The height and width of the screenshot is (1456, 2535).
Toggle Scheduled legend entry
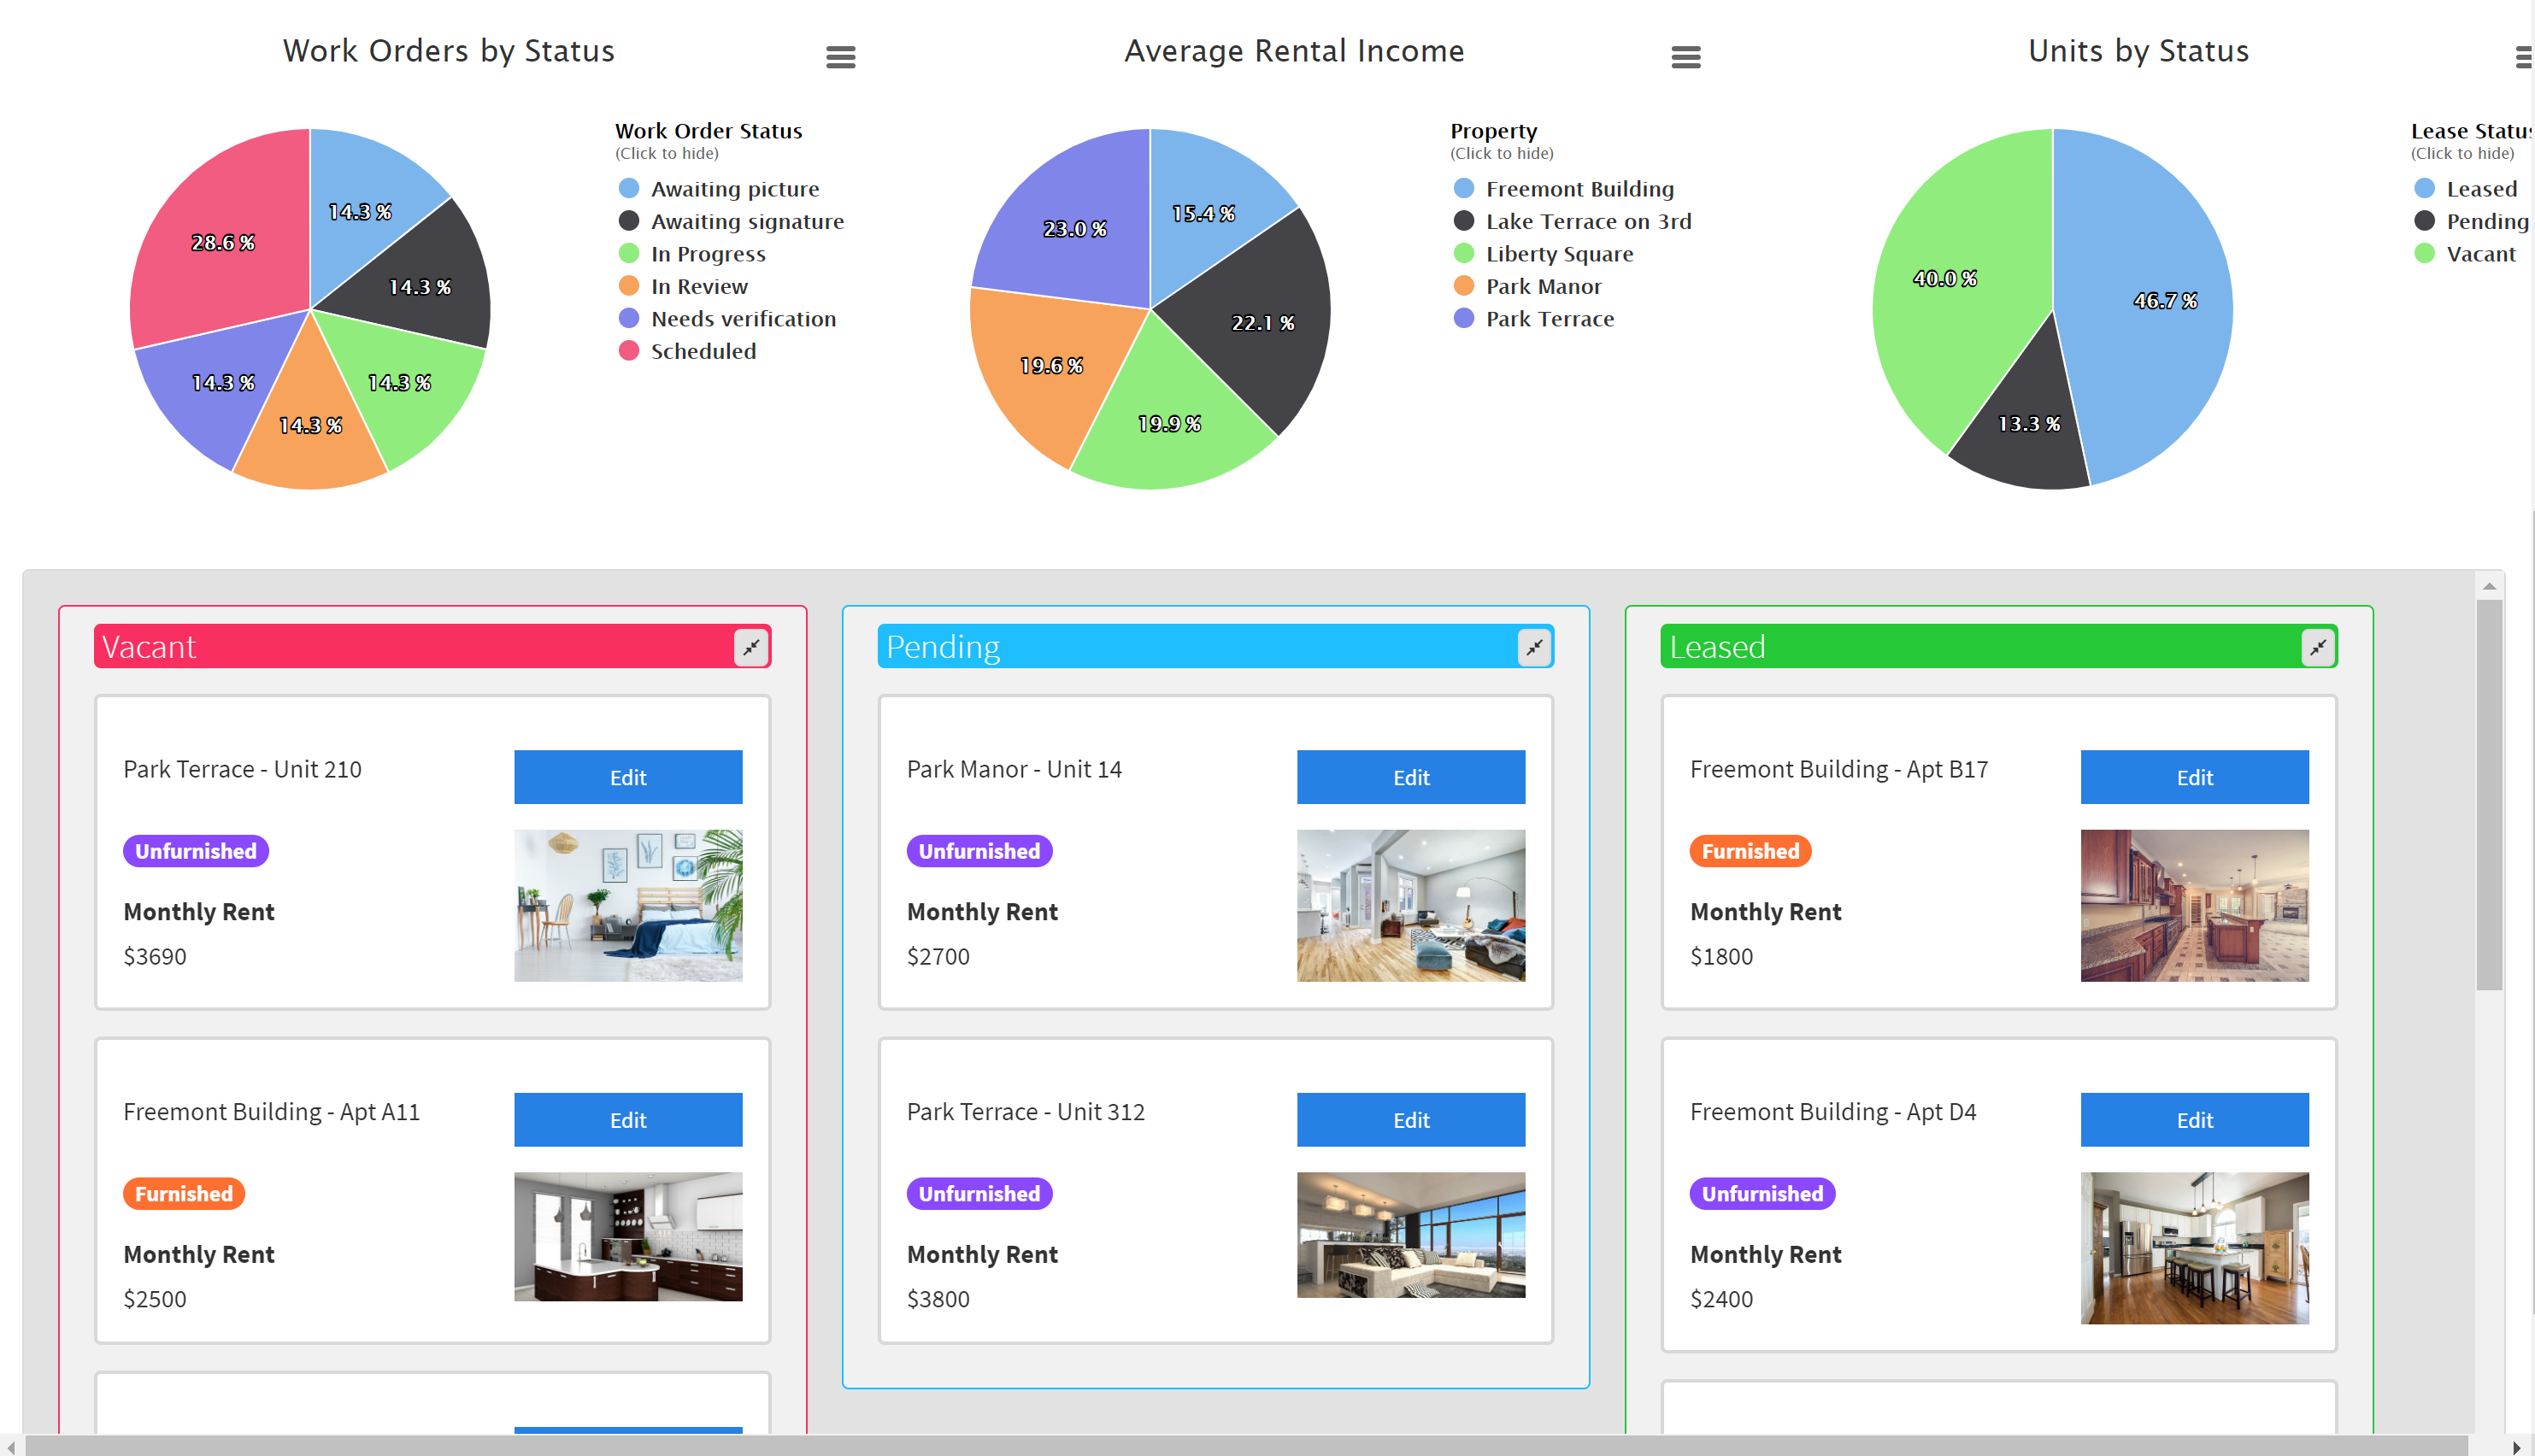(x=687, y=351)
